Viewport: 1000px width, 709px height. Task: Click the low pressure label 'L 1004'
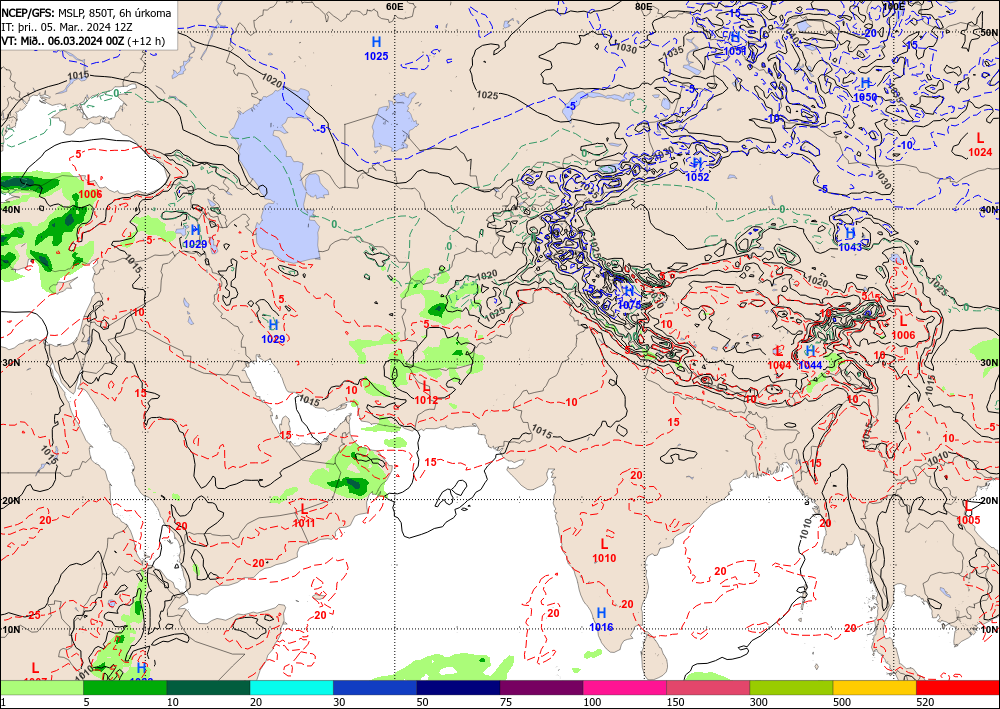pos(779,358)
